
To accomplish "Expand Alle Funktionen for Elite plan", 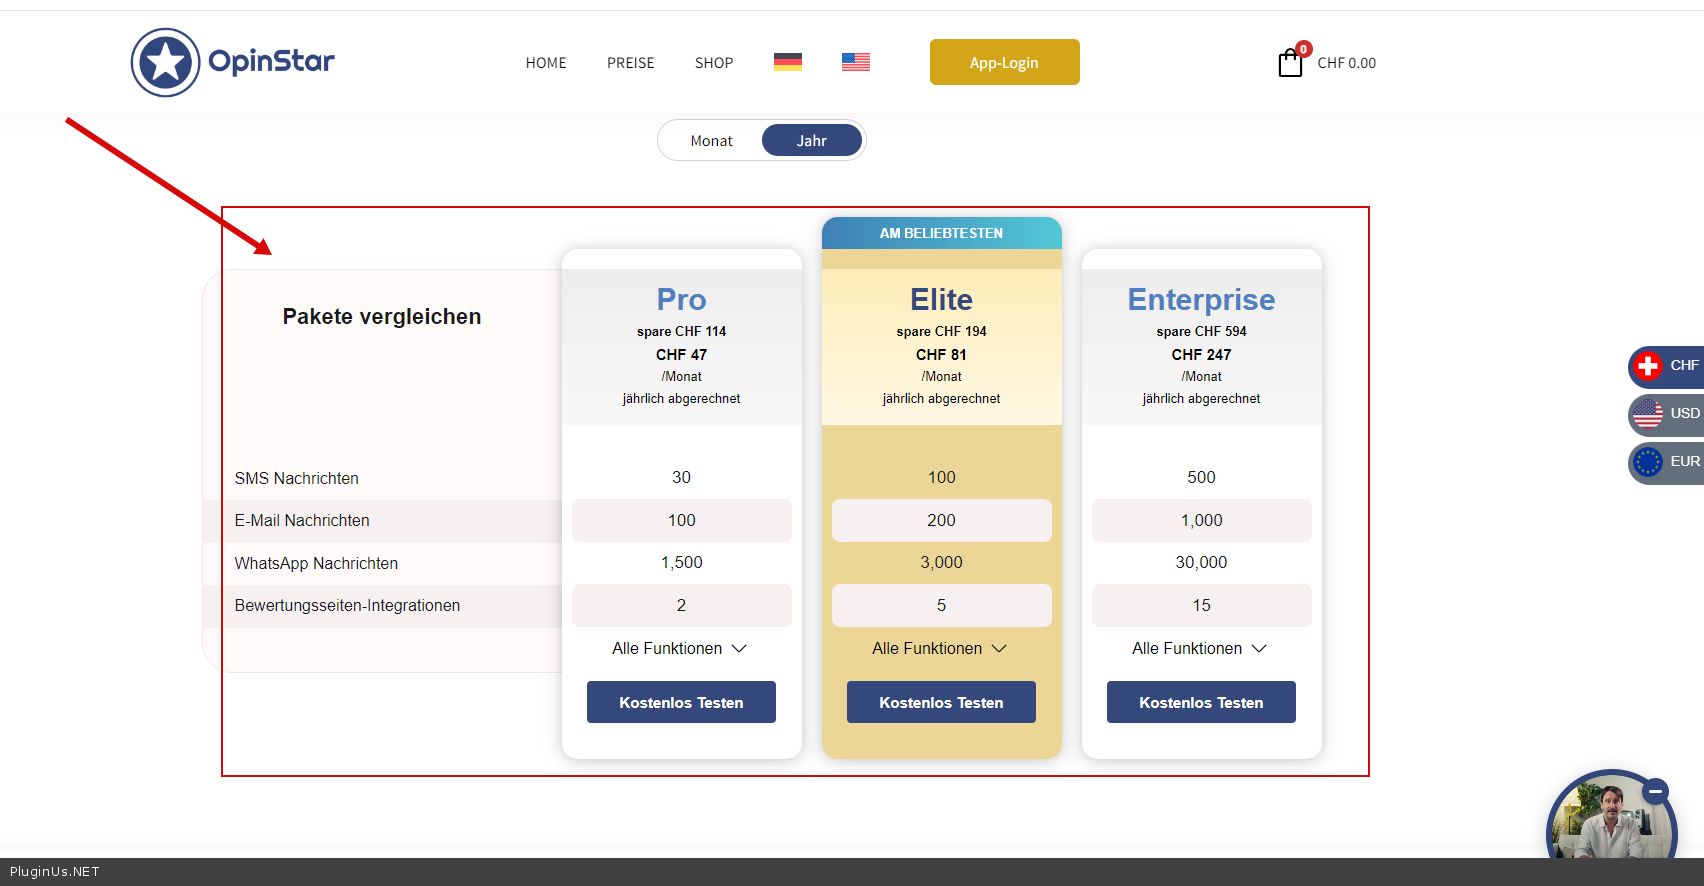I will 940,649.
